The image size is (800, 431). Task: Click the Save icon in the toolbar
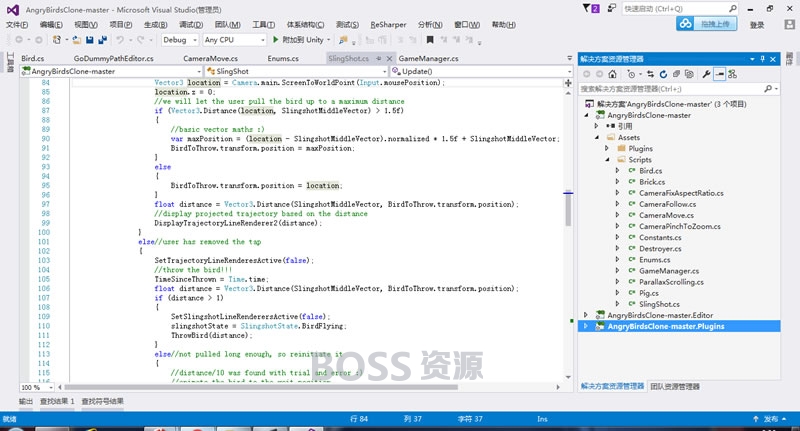[x=90, y=40]
